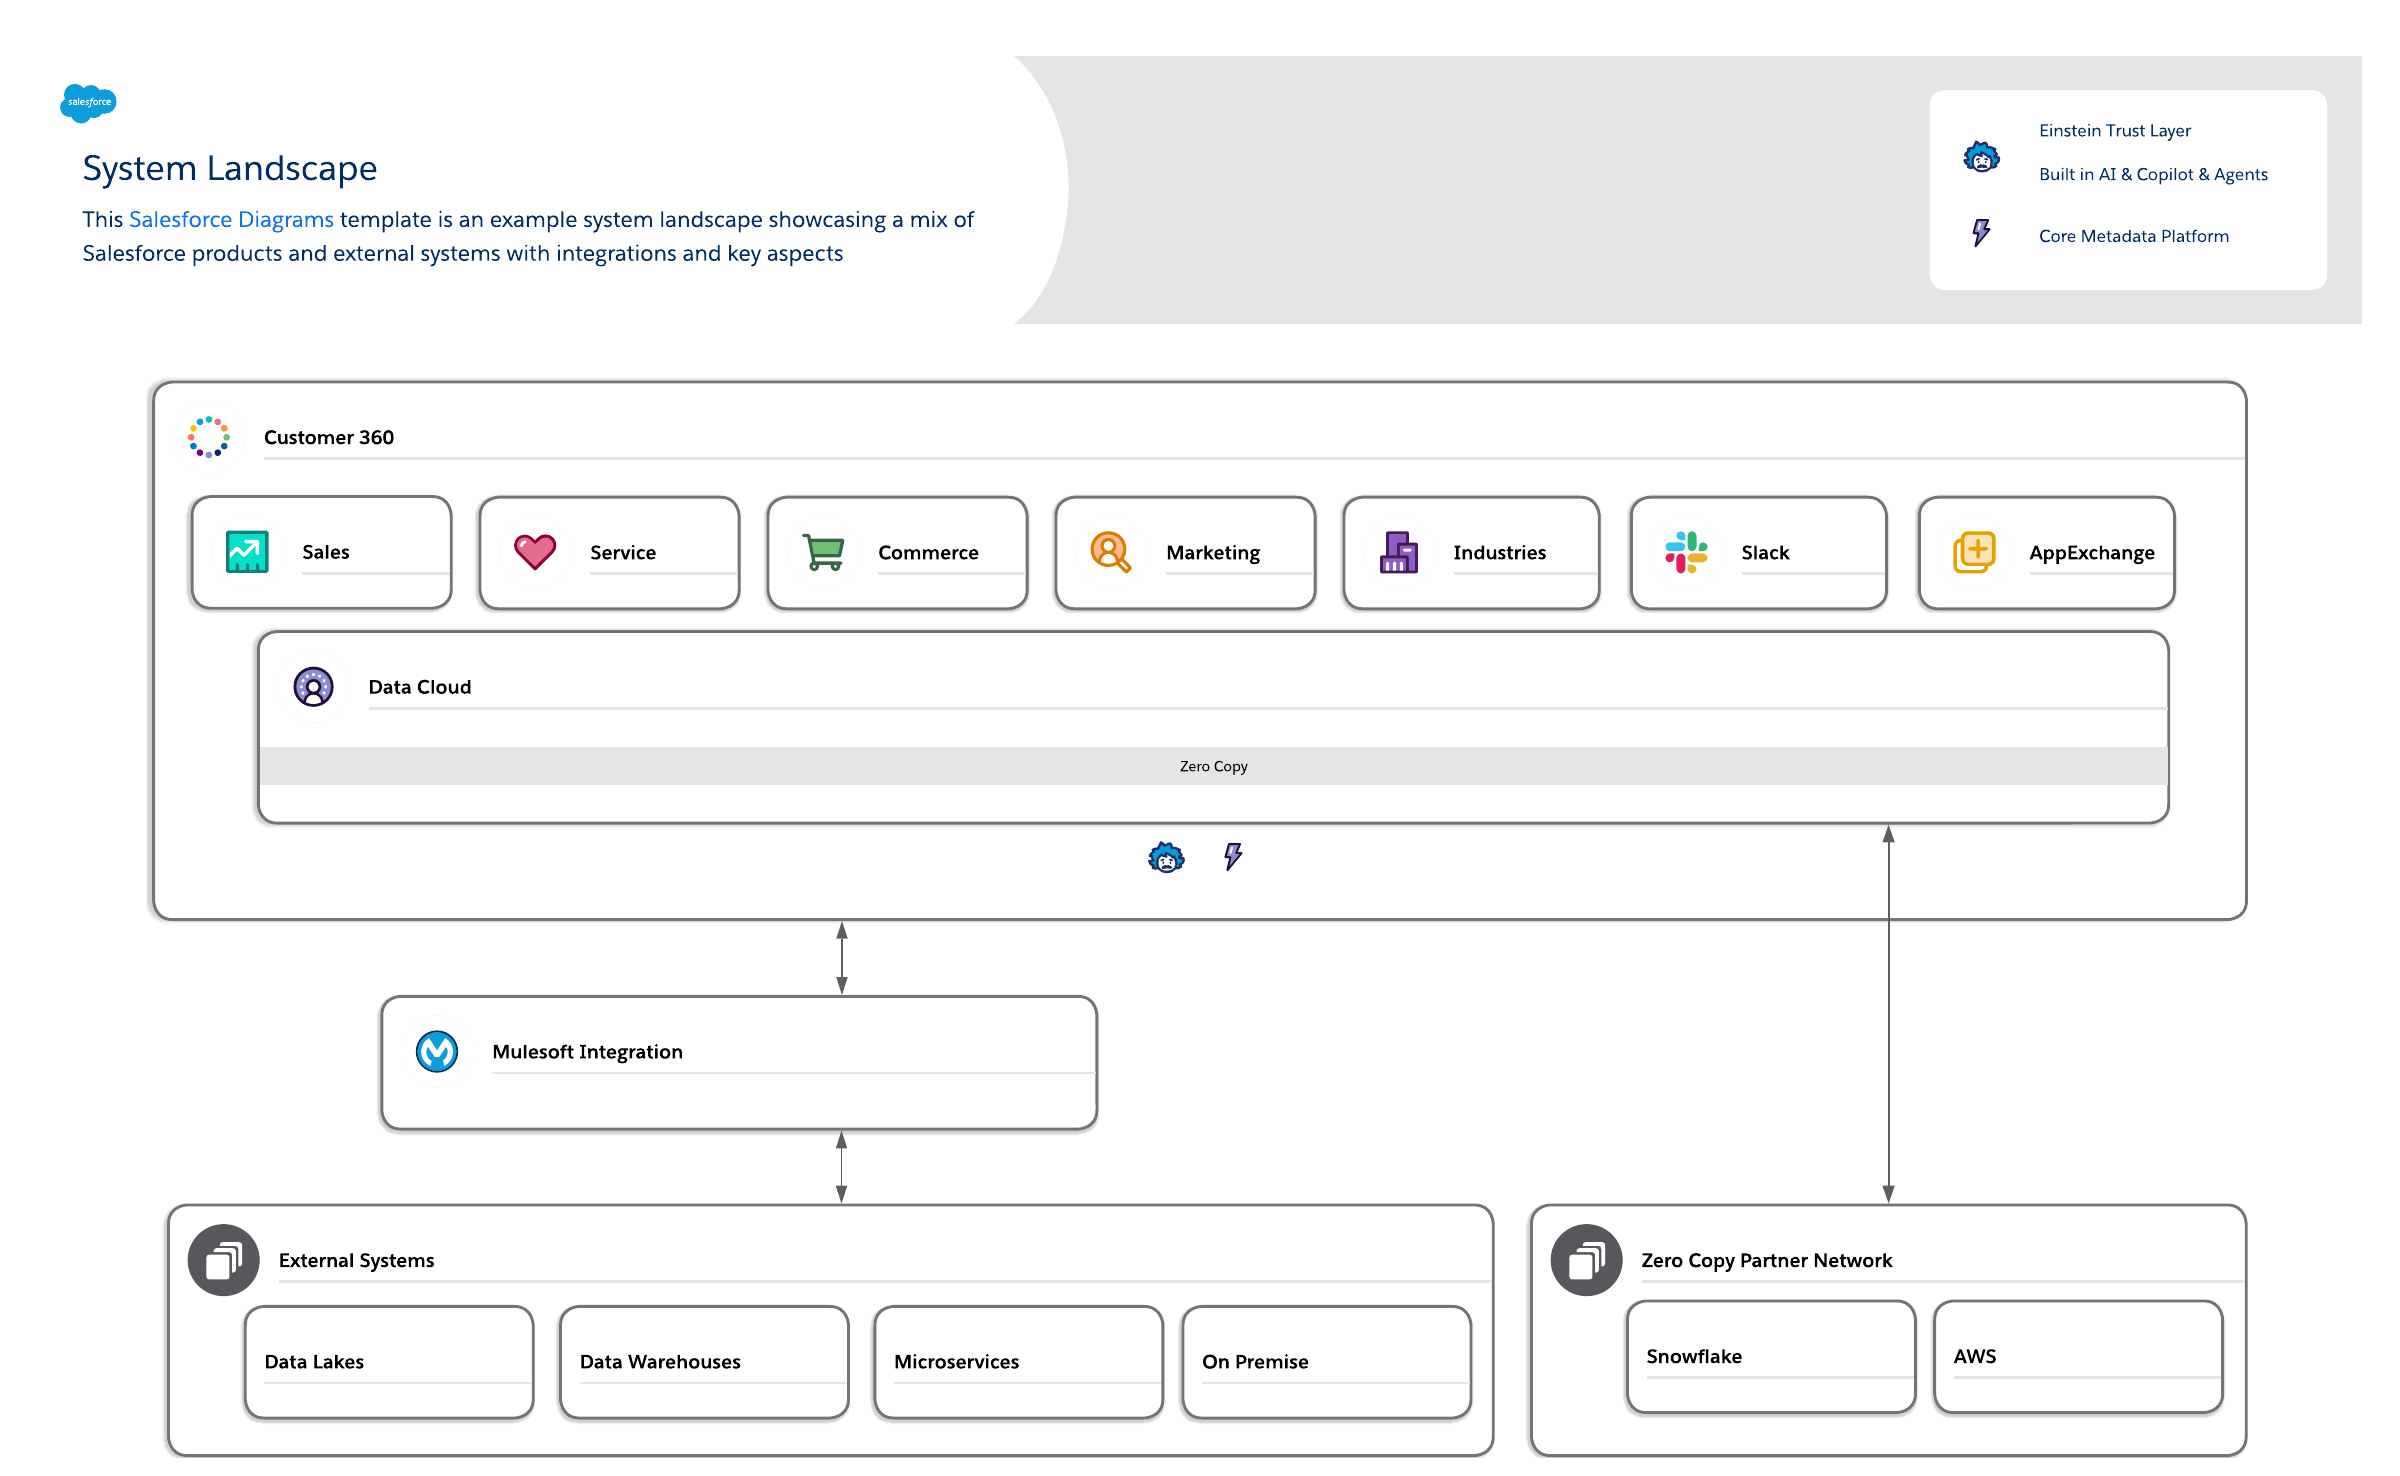
Task: Select the Data Cloud icon
Action: coord(313,687)
